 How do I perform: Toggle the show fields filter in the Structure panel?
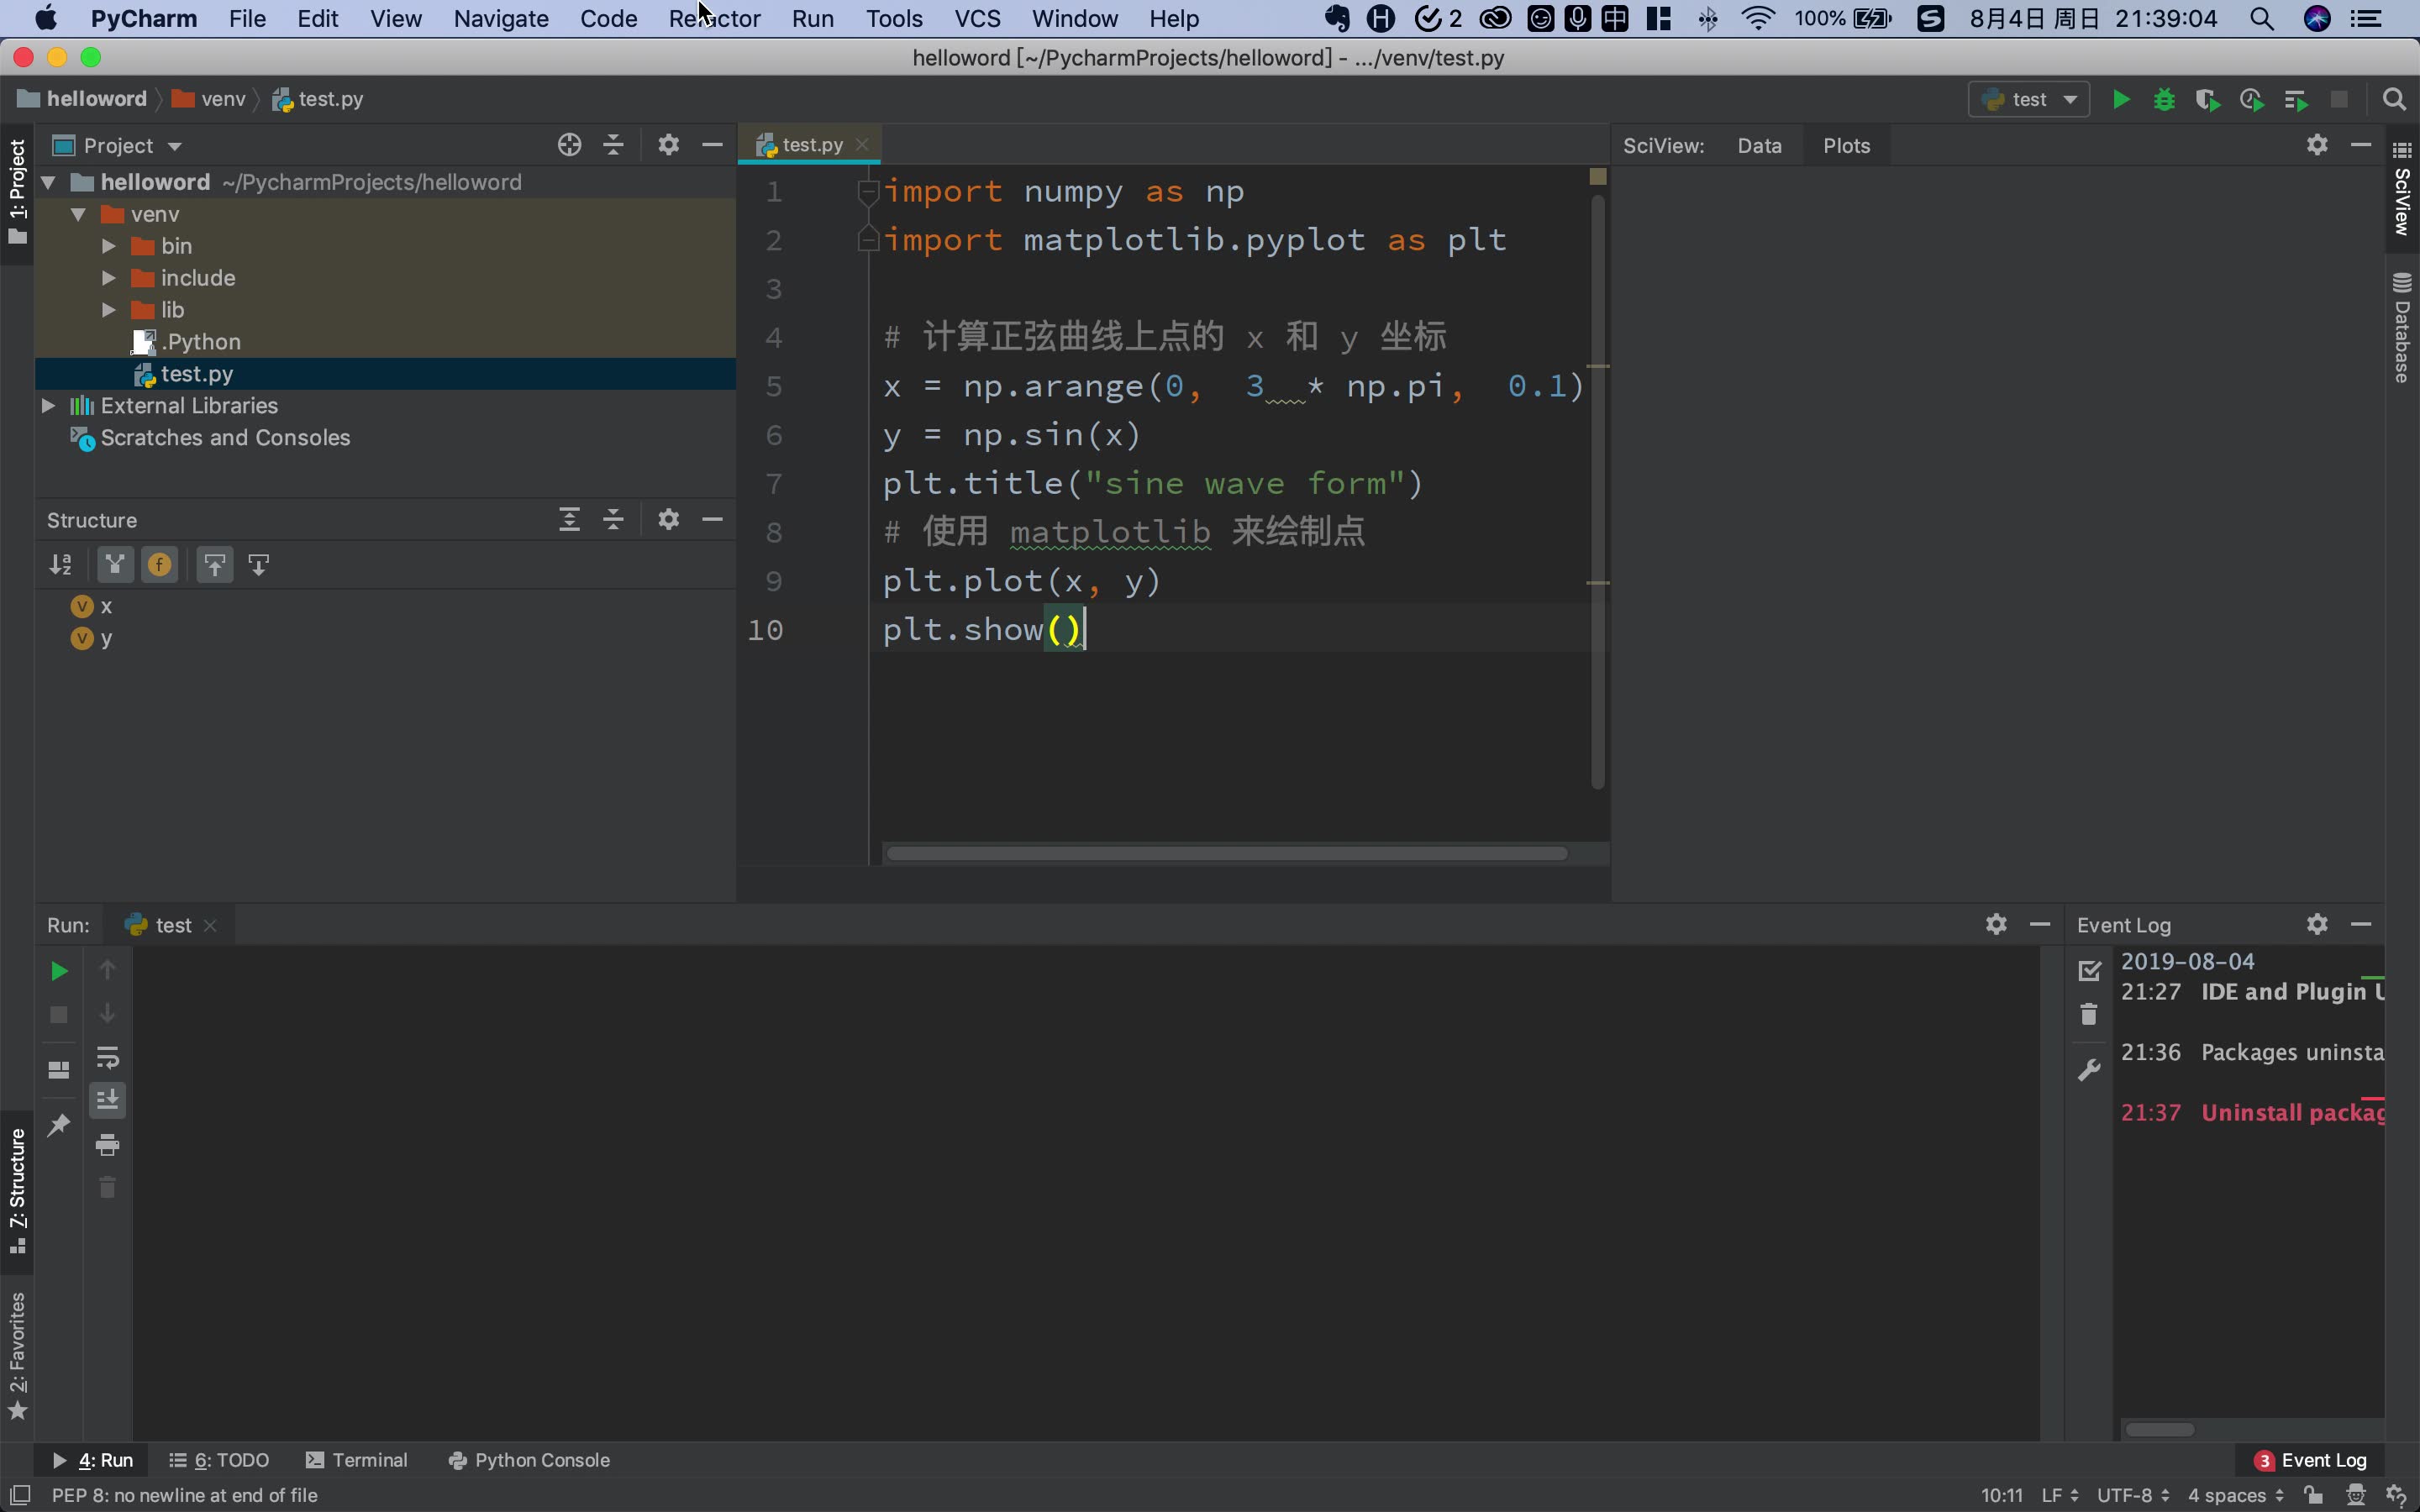(159, 565)
